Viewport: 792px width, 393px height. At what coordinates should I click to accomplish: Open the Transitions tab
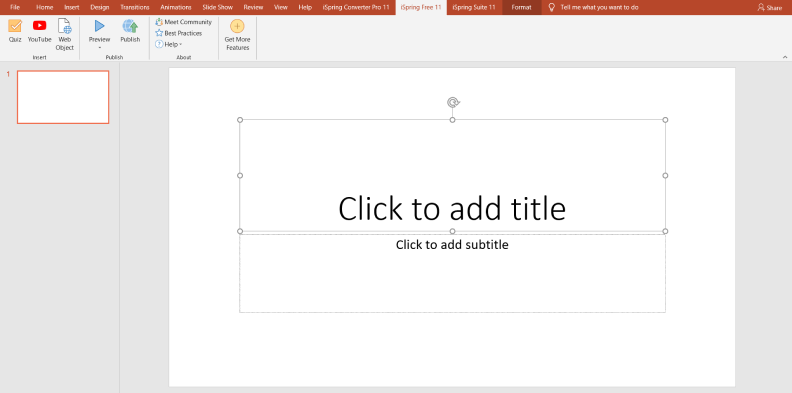pyautogui.click(x=135, y=8)
